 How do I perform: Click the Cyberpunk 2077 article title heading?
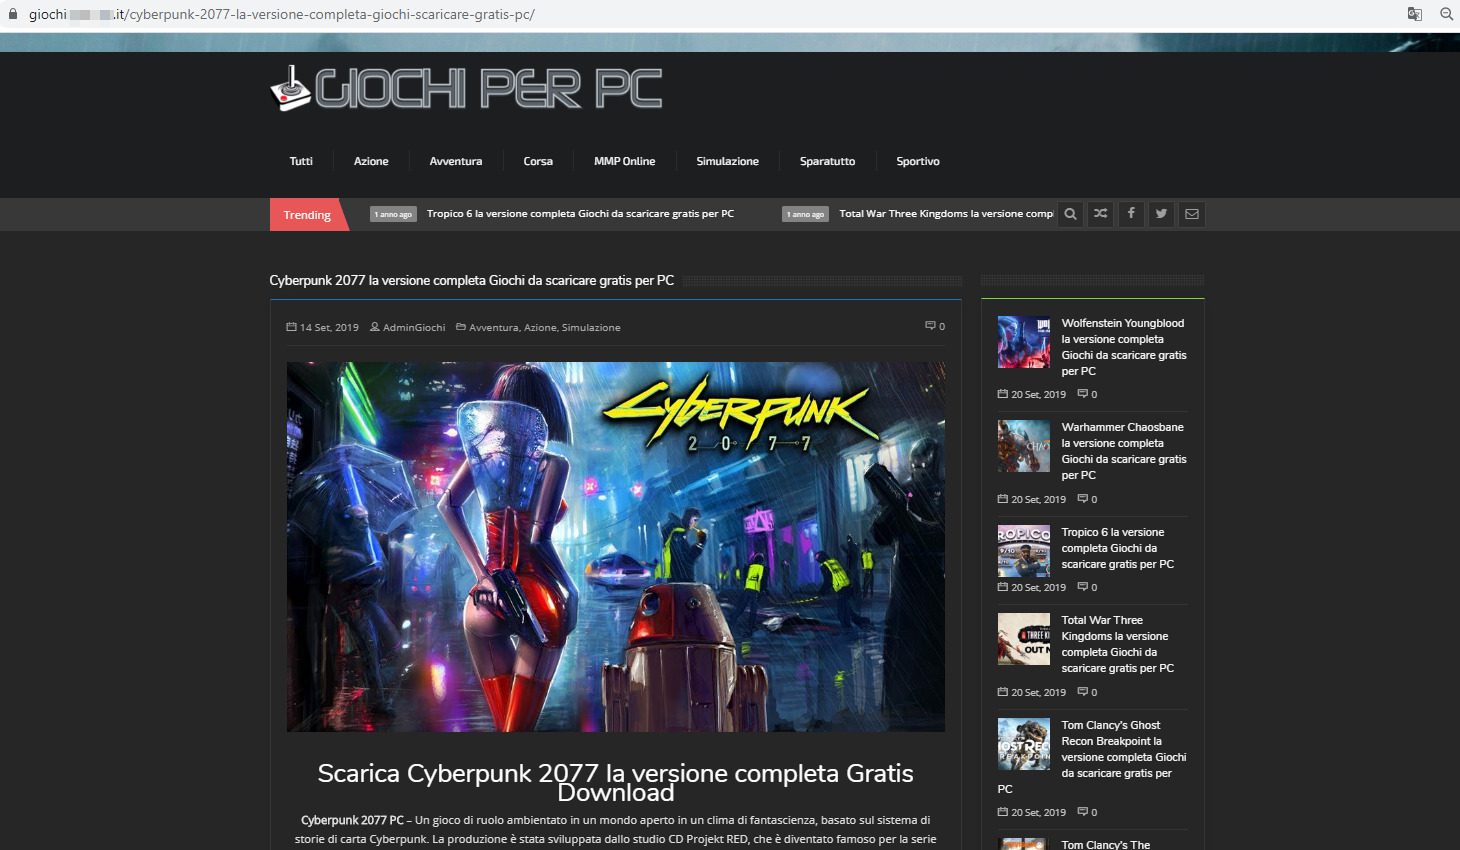tap(471, 280)
